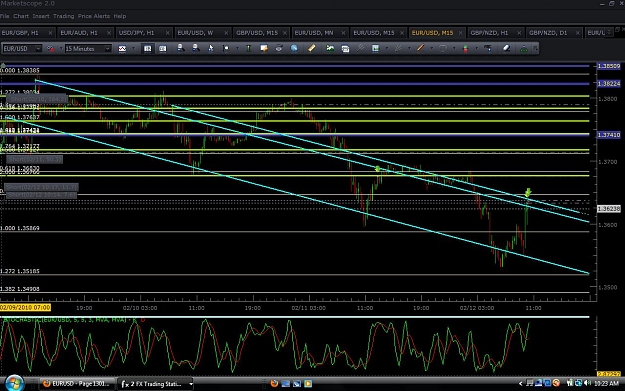Screen dimensions: 625x391
Task: Open the EUR/USD symbol dropdown
Action: [x=38, y=49]
